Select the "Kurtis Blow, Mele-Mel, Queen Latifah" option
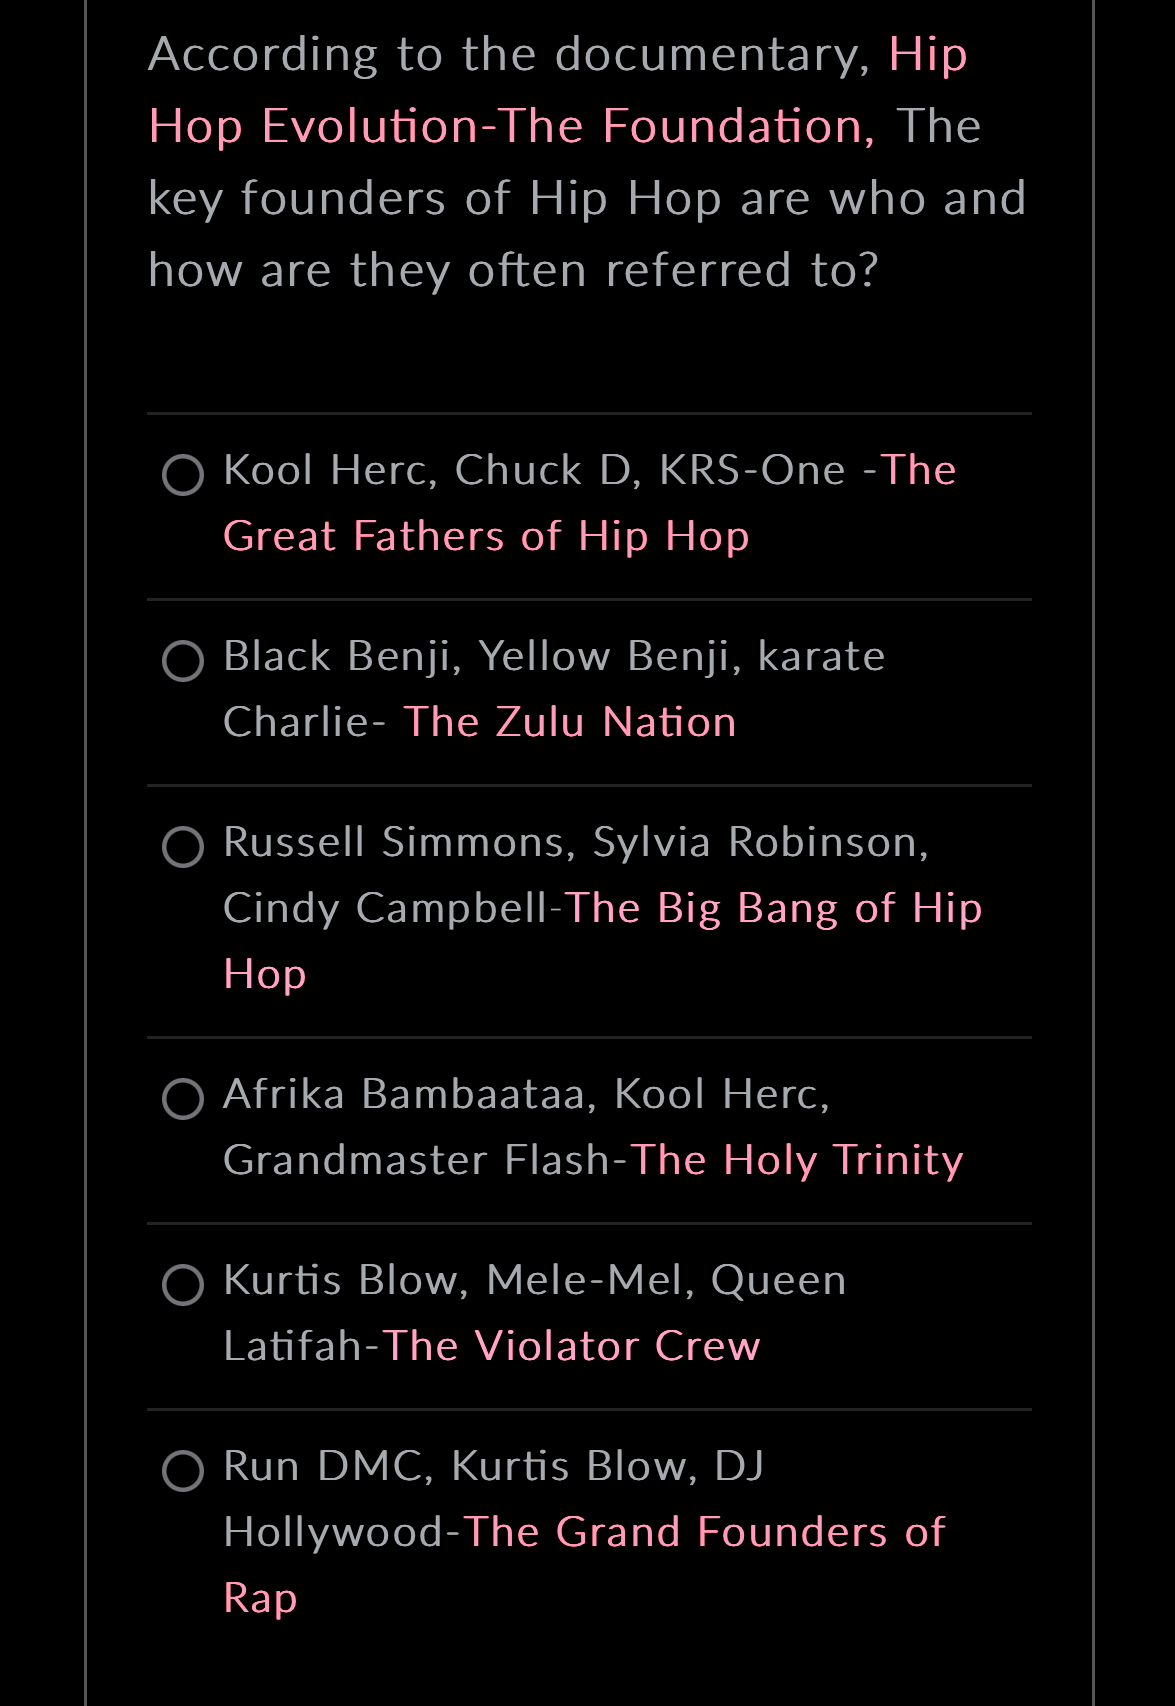The height and width of the screenshot is (1706, 1175). pos(183,1284)
